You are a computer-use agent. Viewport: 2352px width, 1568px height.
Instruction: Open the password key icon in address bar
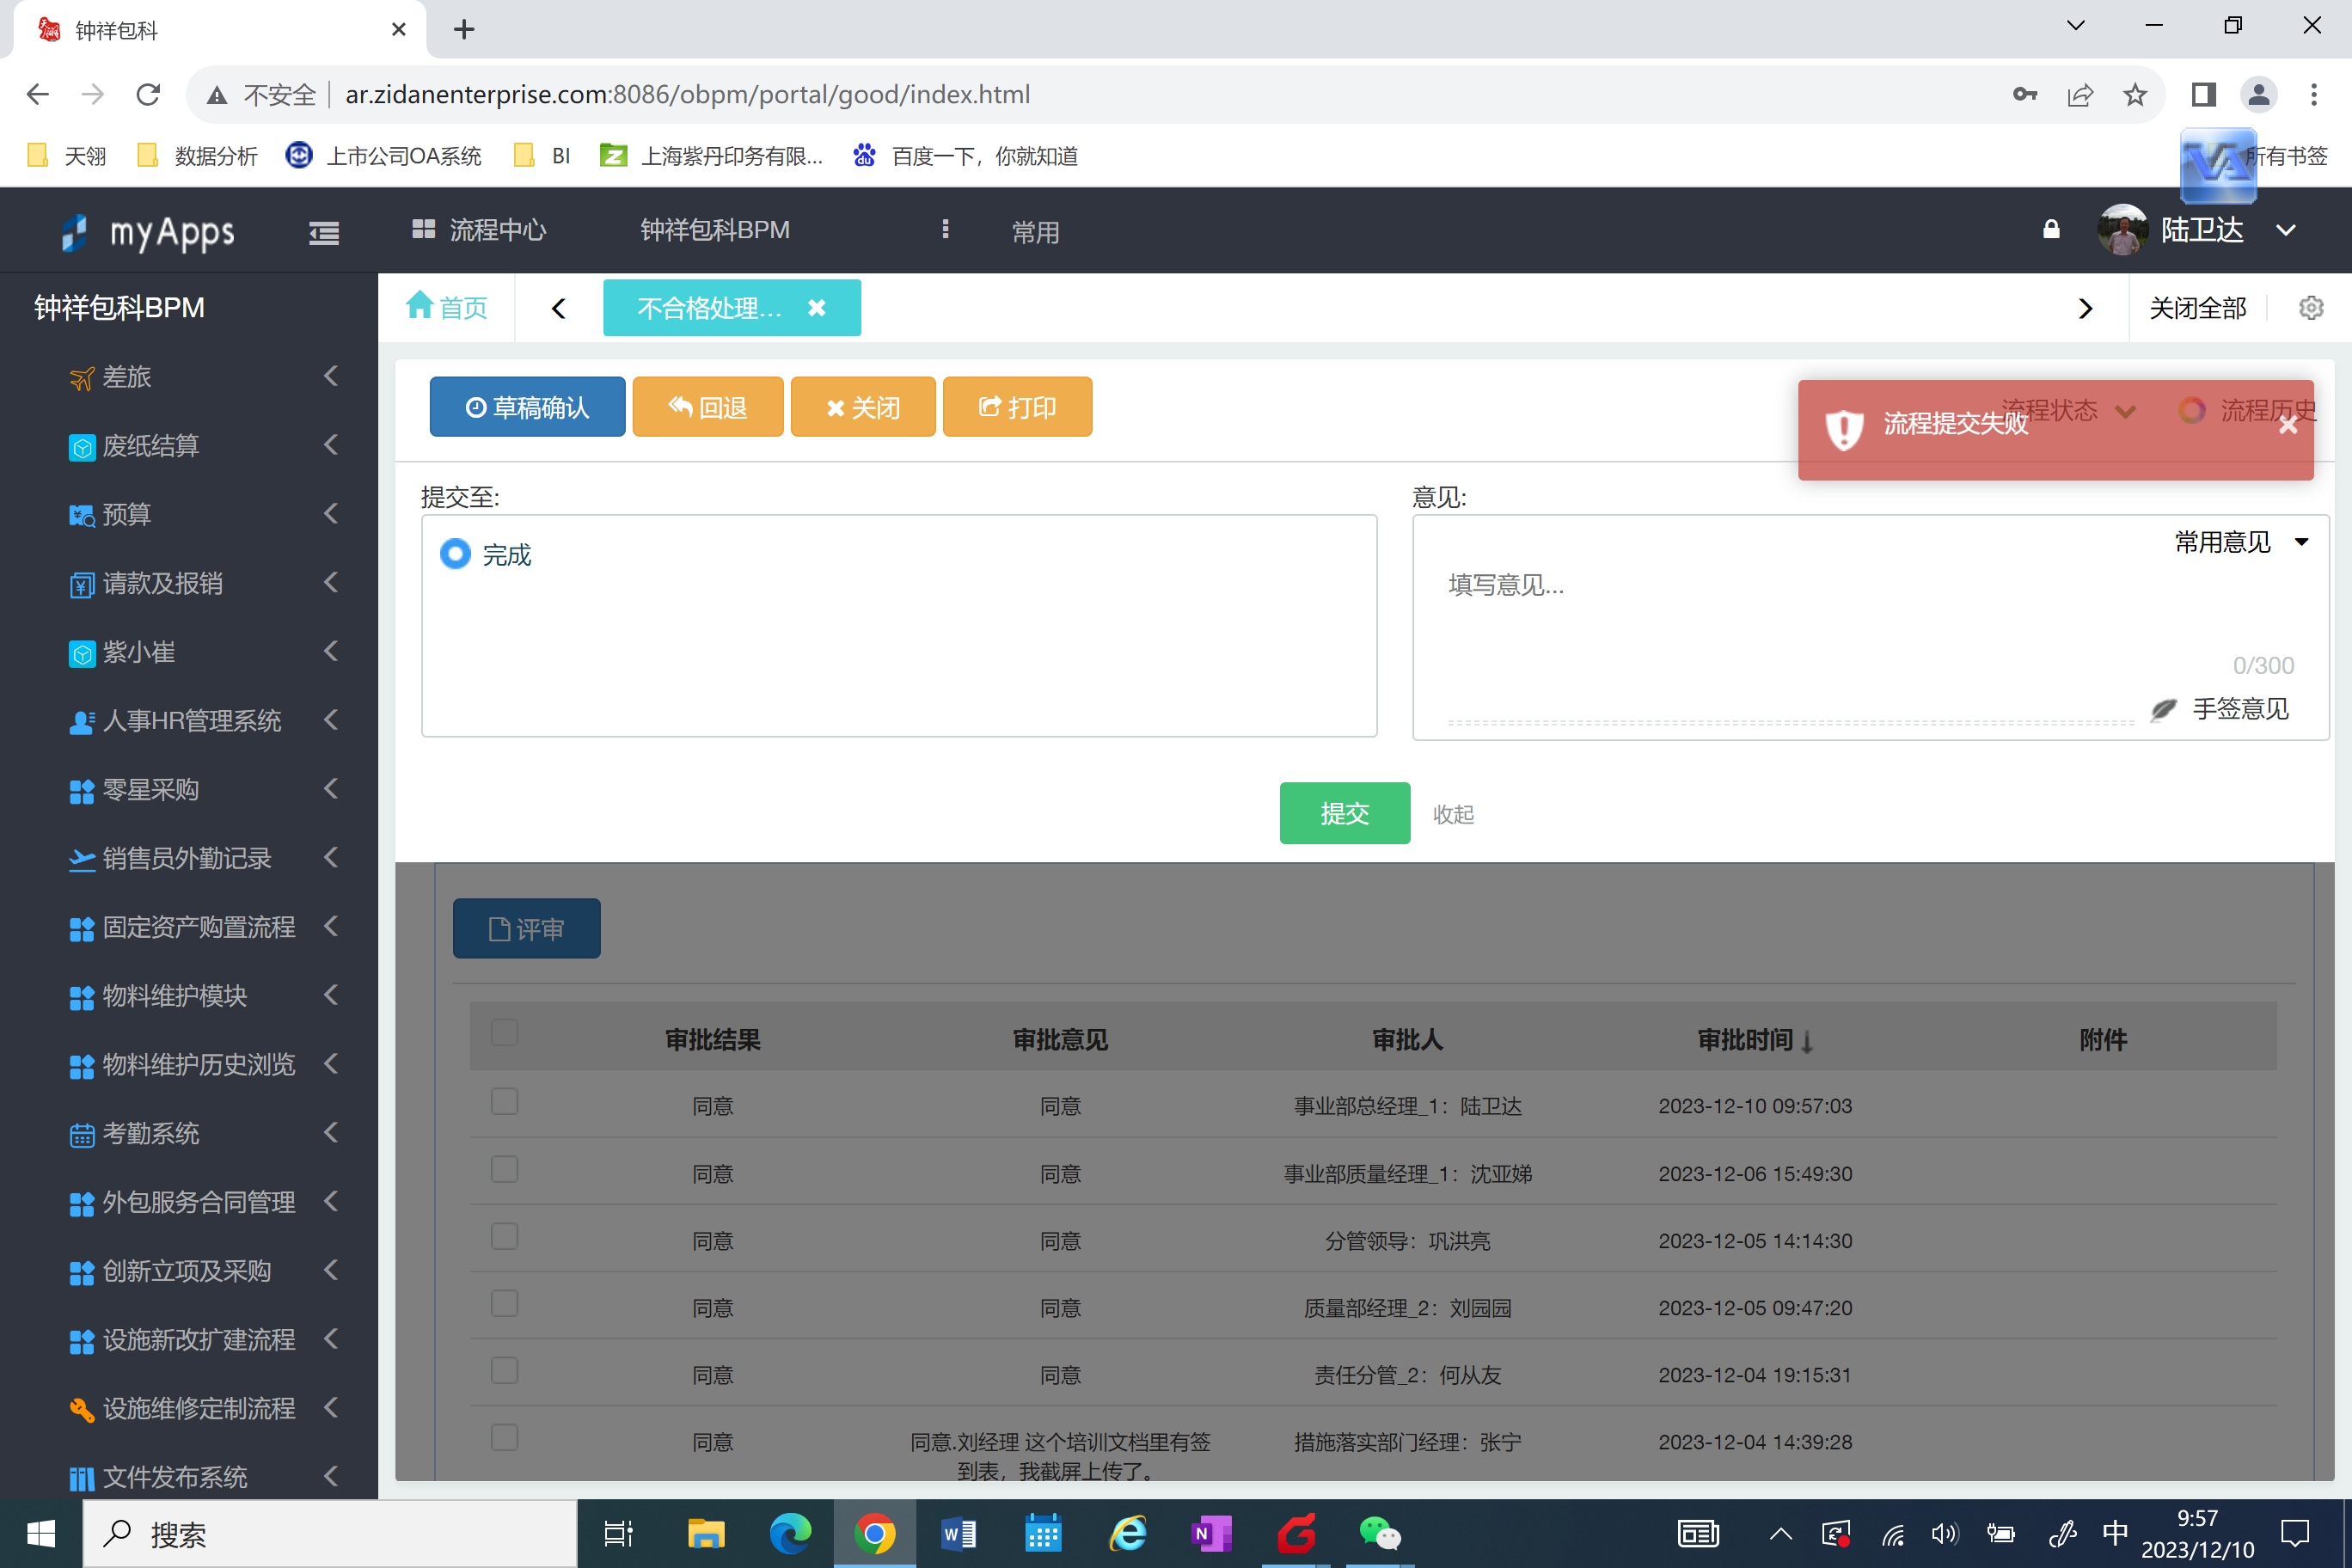(x=2025, y=94)
